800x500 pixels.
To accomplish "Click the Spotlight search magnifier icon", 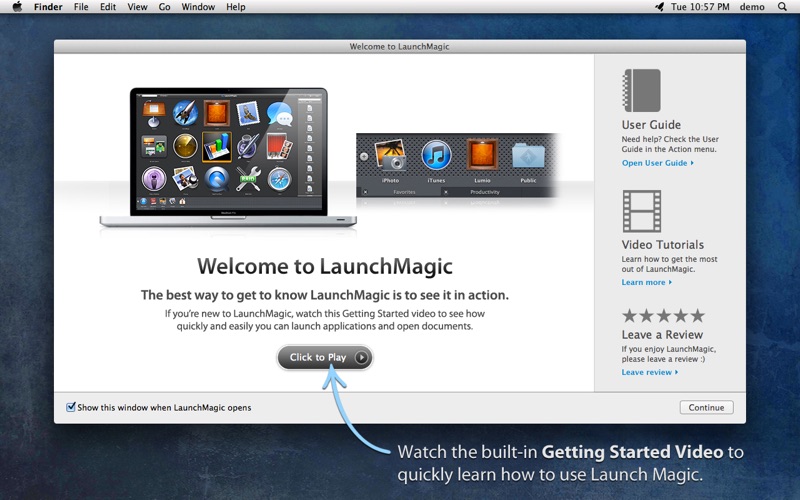I will point(782,7).
